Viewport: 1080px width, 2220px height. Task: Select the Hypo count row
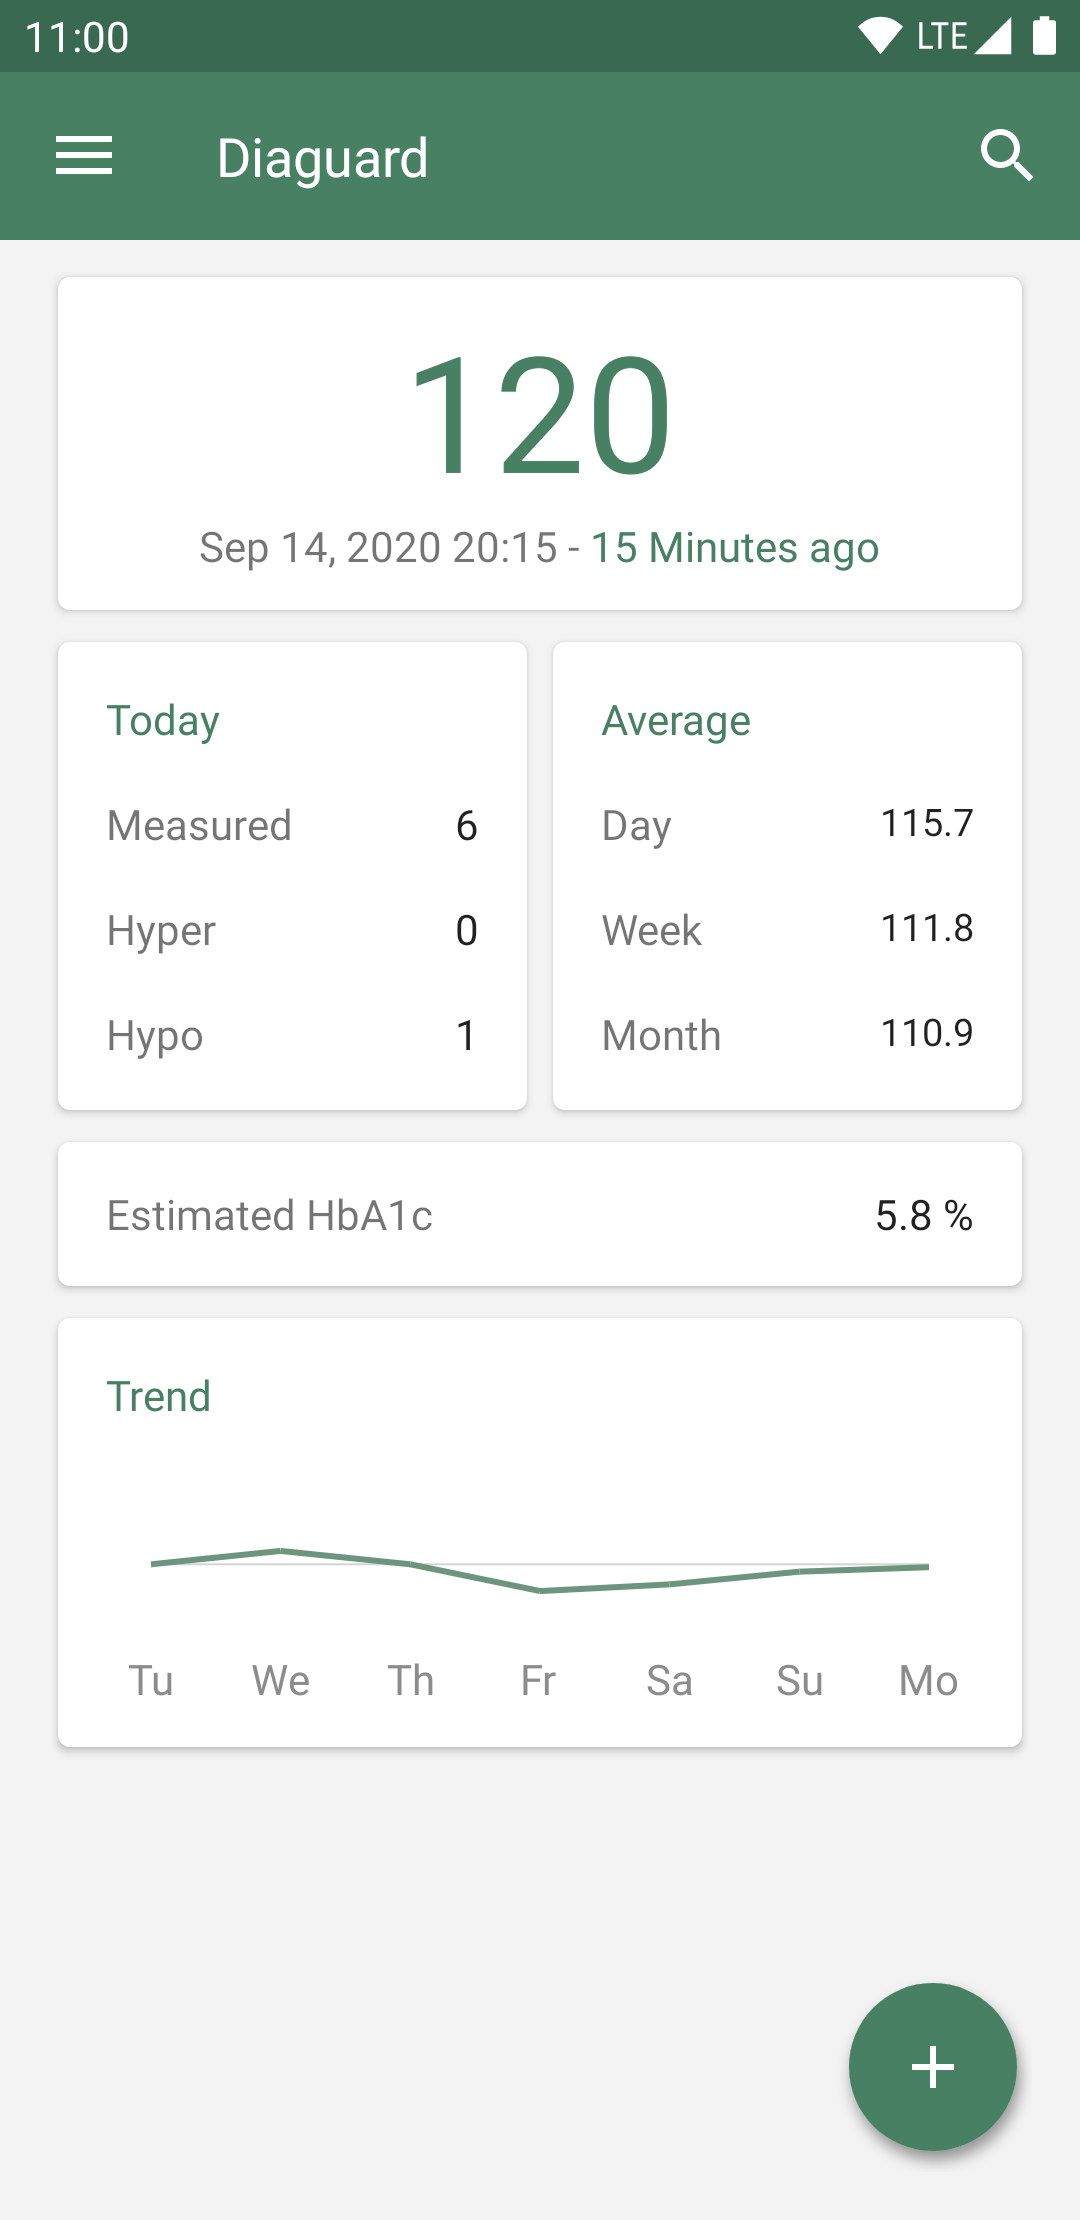292,1036
